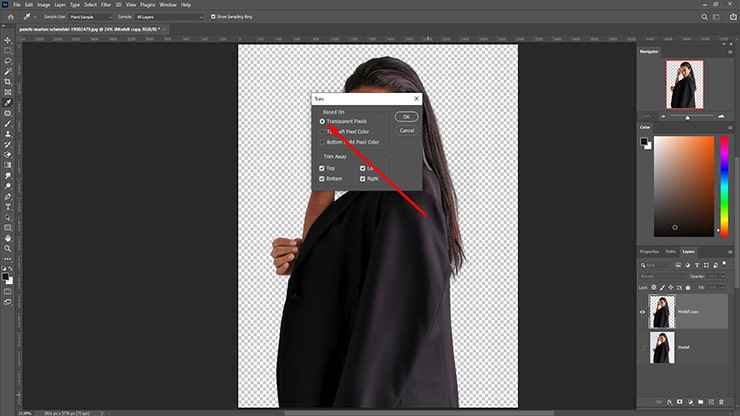Open the layer blend mode dropdown

pyautogui.click(x=662, y=276)
